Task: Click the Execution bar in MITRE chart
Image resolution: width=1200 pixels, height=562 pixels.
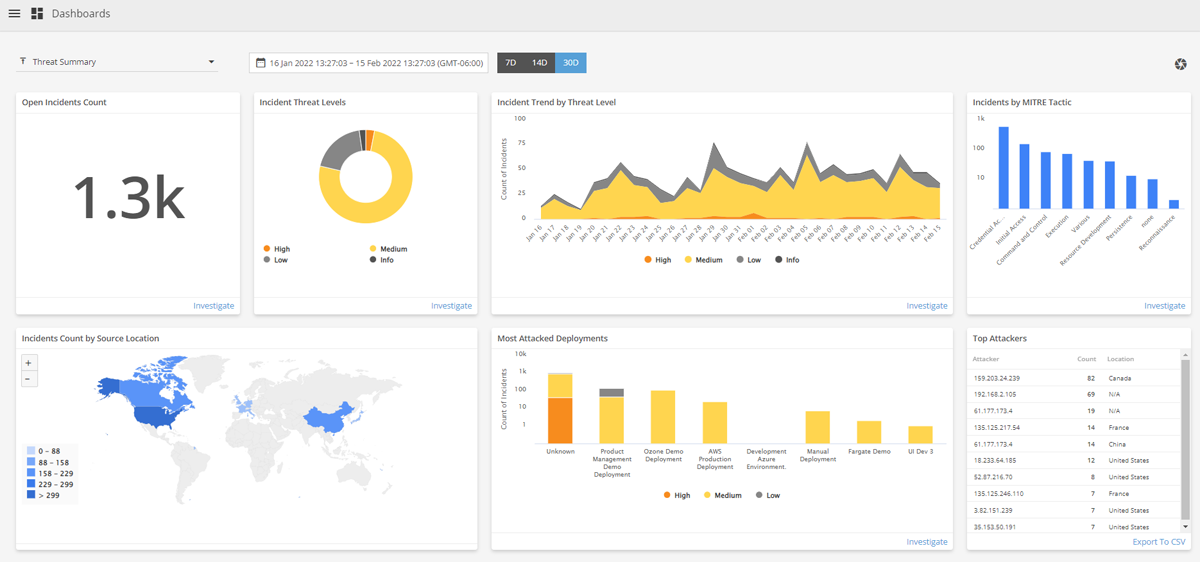Action: point(1067,181)
